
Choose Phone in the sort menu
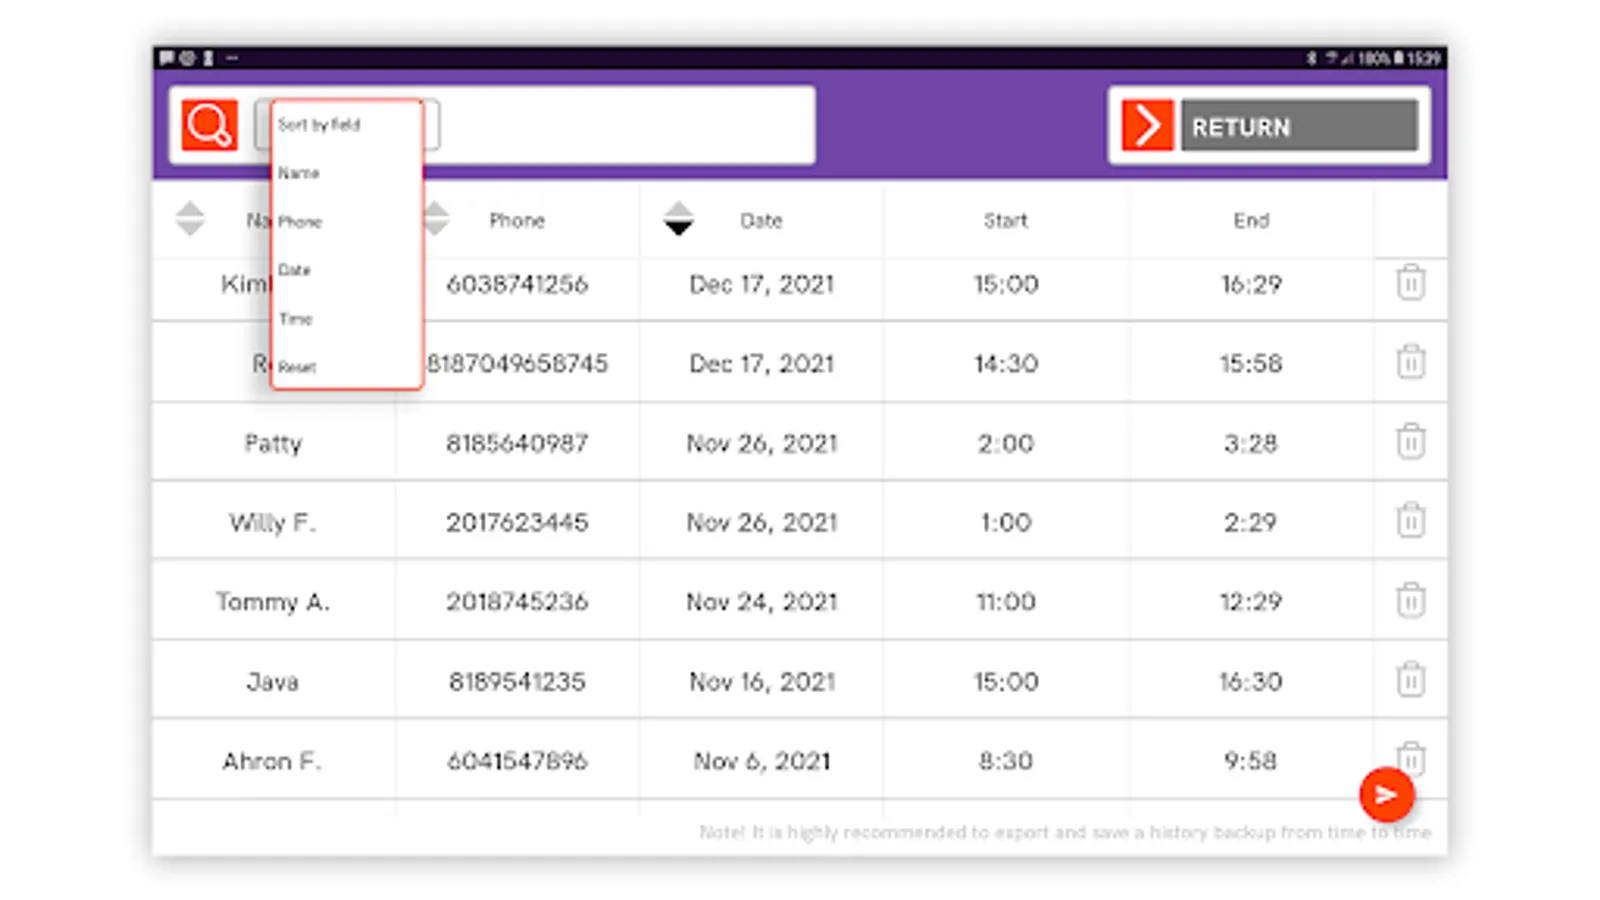300,222
